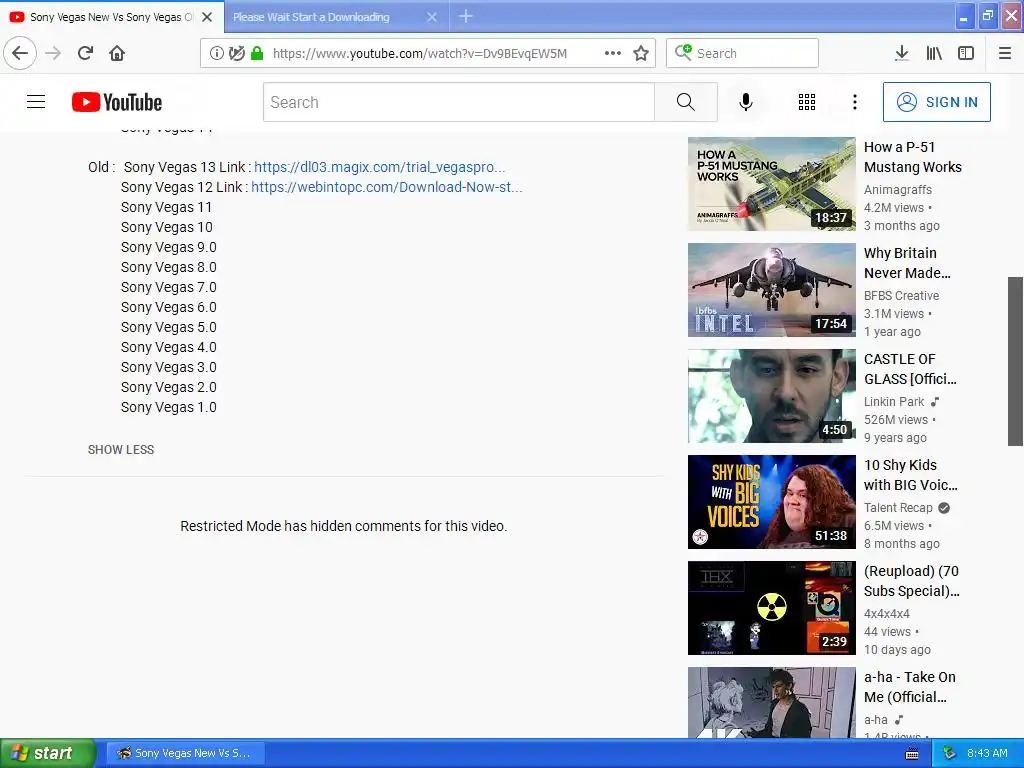
Task: Click the Sony Vegas taskbar window button
Action: click(185, 753)
